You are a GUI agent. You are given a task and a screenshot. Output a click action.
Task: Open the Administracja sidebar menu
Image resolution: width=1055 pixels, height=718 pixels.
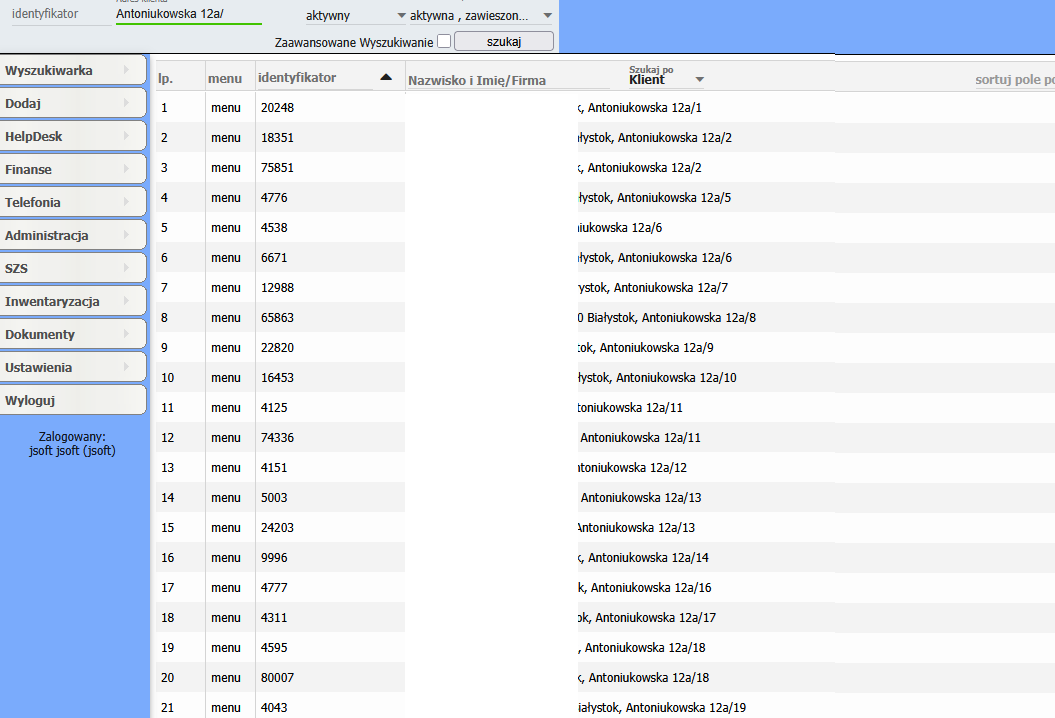pyautogui.click(x=73, y=235)
